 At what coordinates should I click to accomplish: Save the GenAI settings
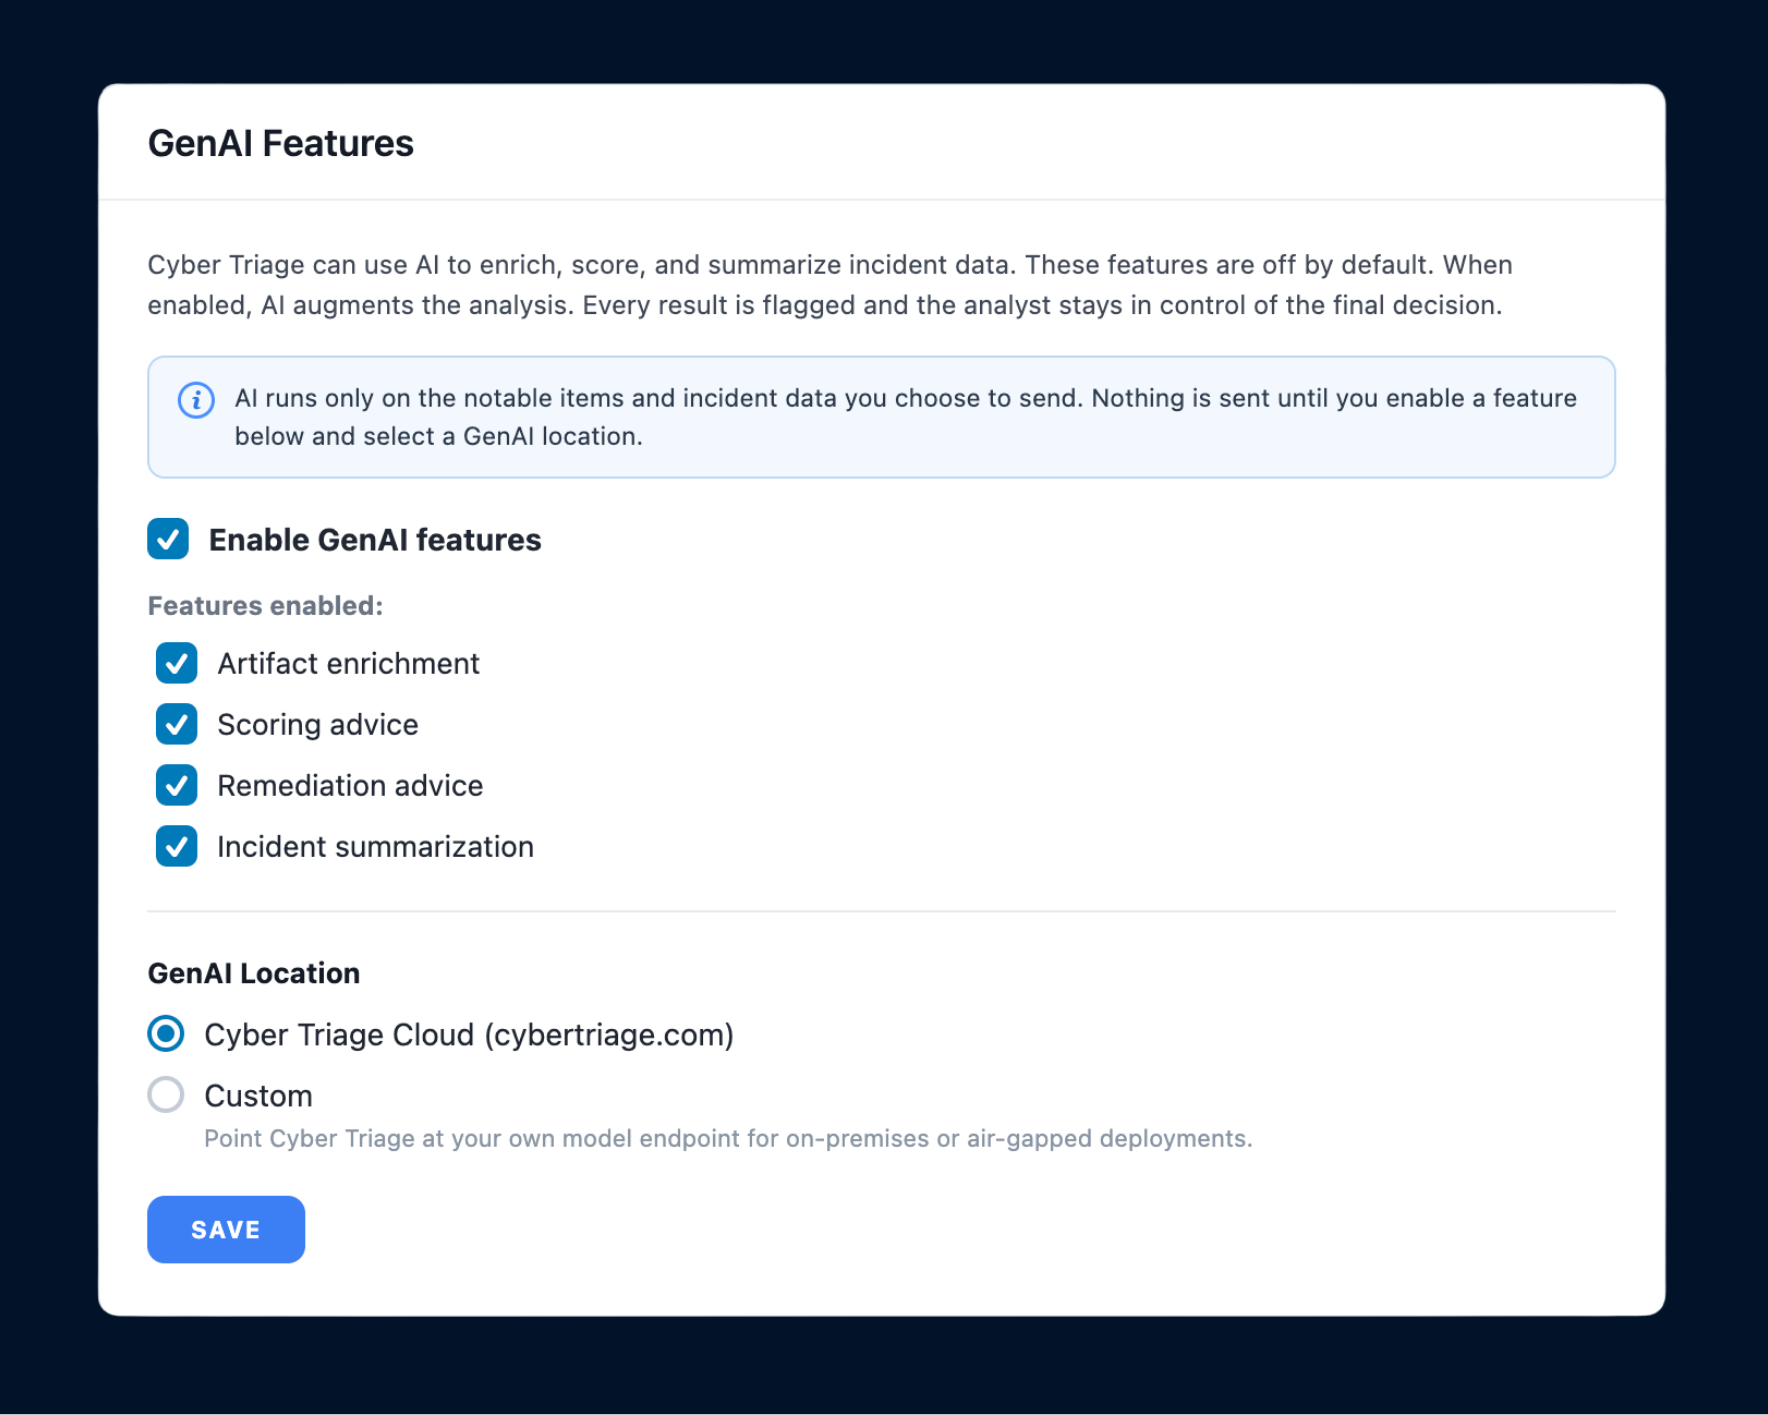click(226, 1229)
